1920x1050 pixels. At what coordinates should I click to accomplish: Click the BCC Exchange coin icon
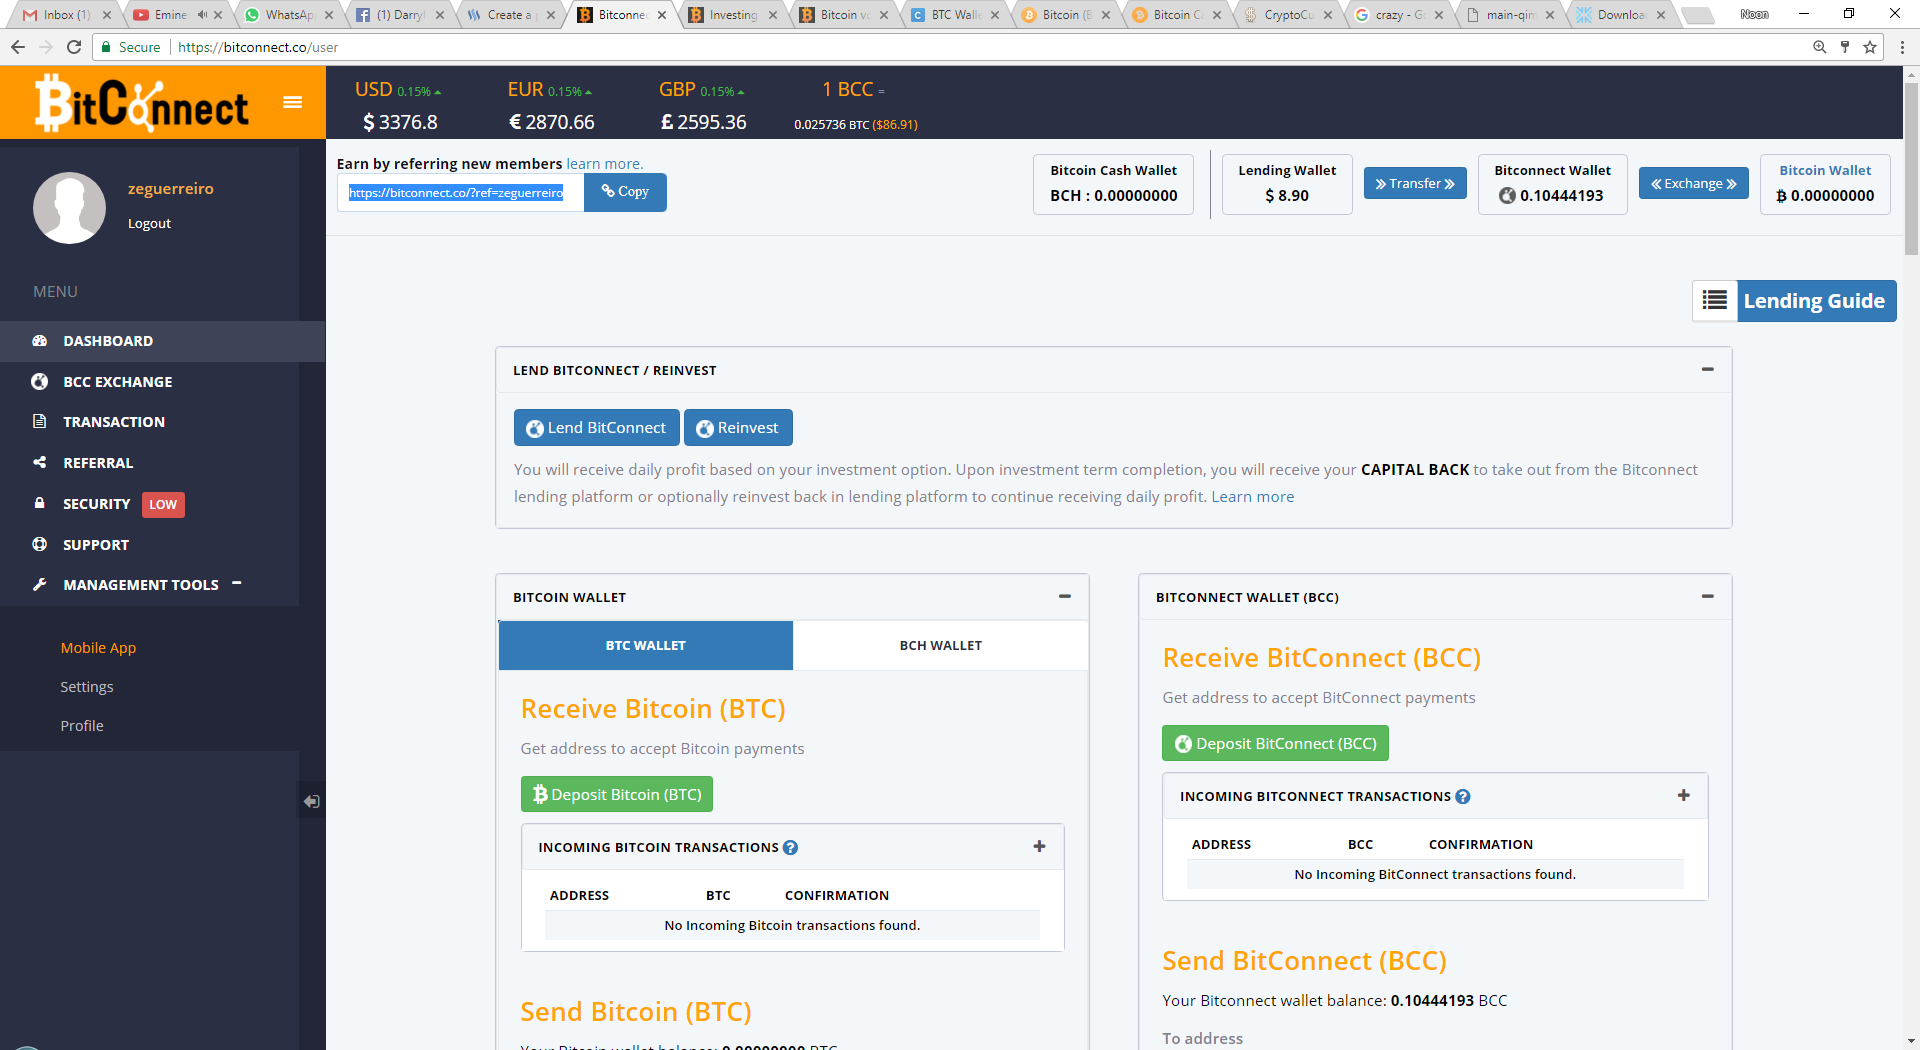click(40, 382)
